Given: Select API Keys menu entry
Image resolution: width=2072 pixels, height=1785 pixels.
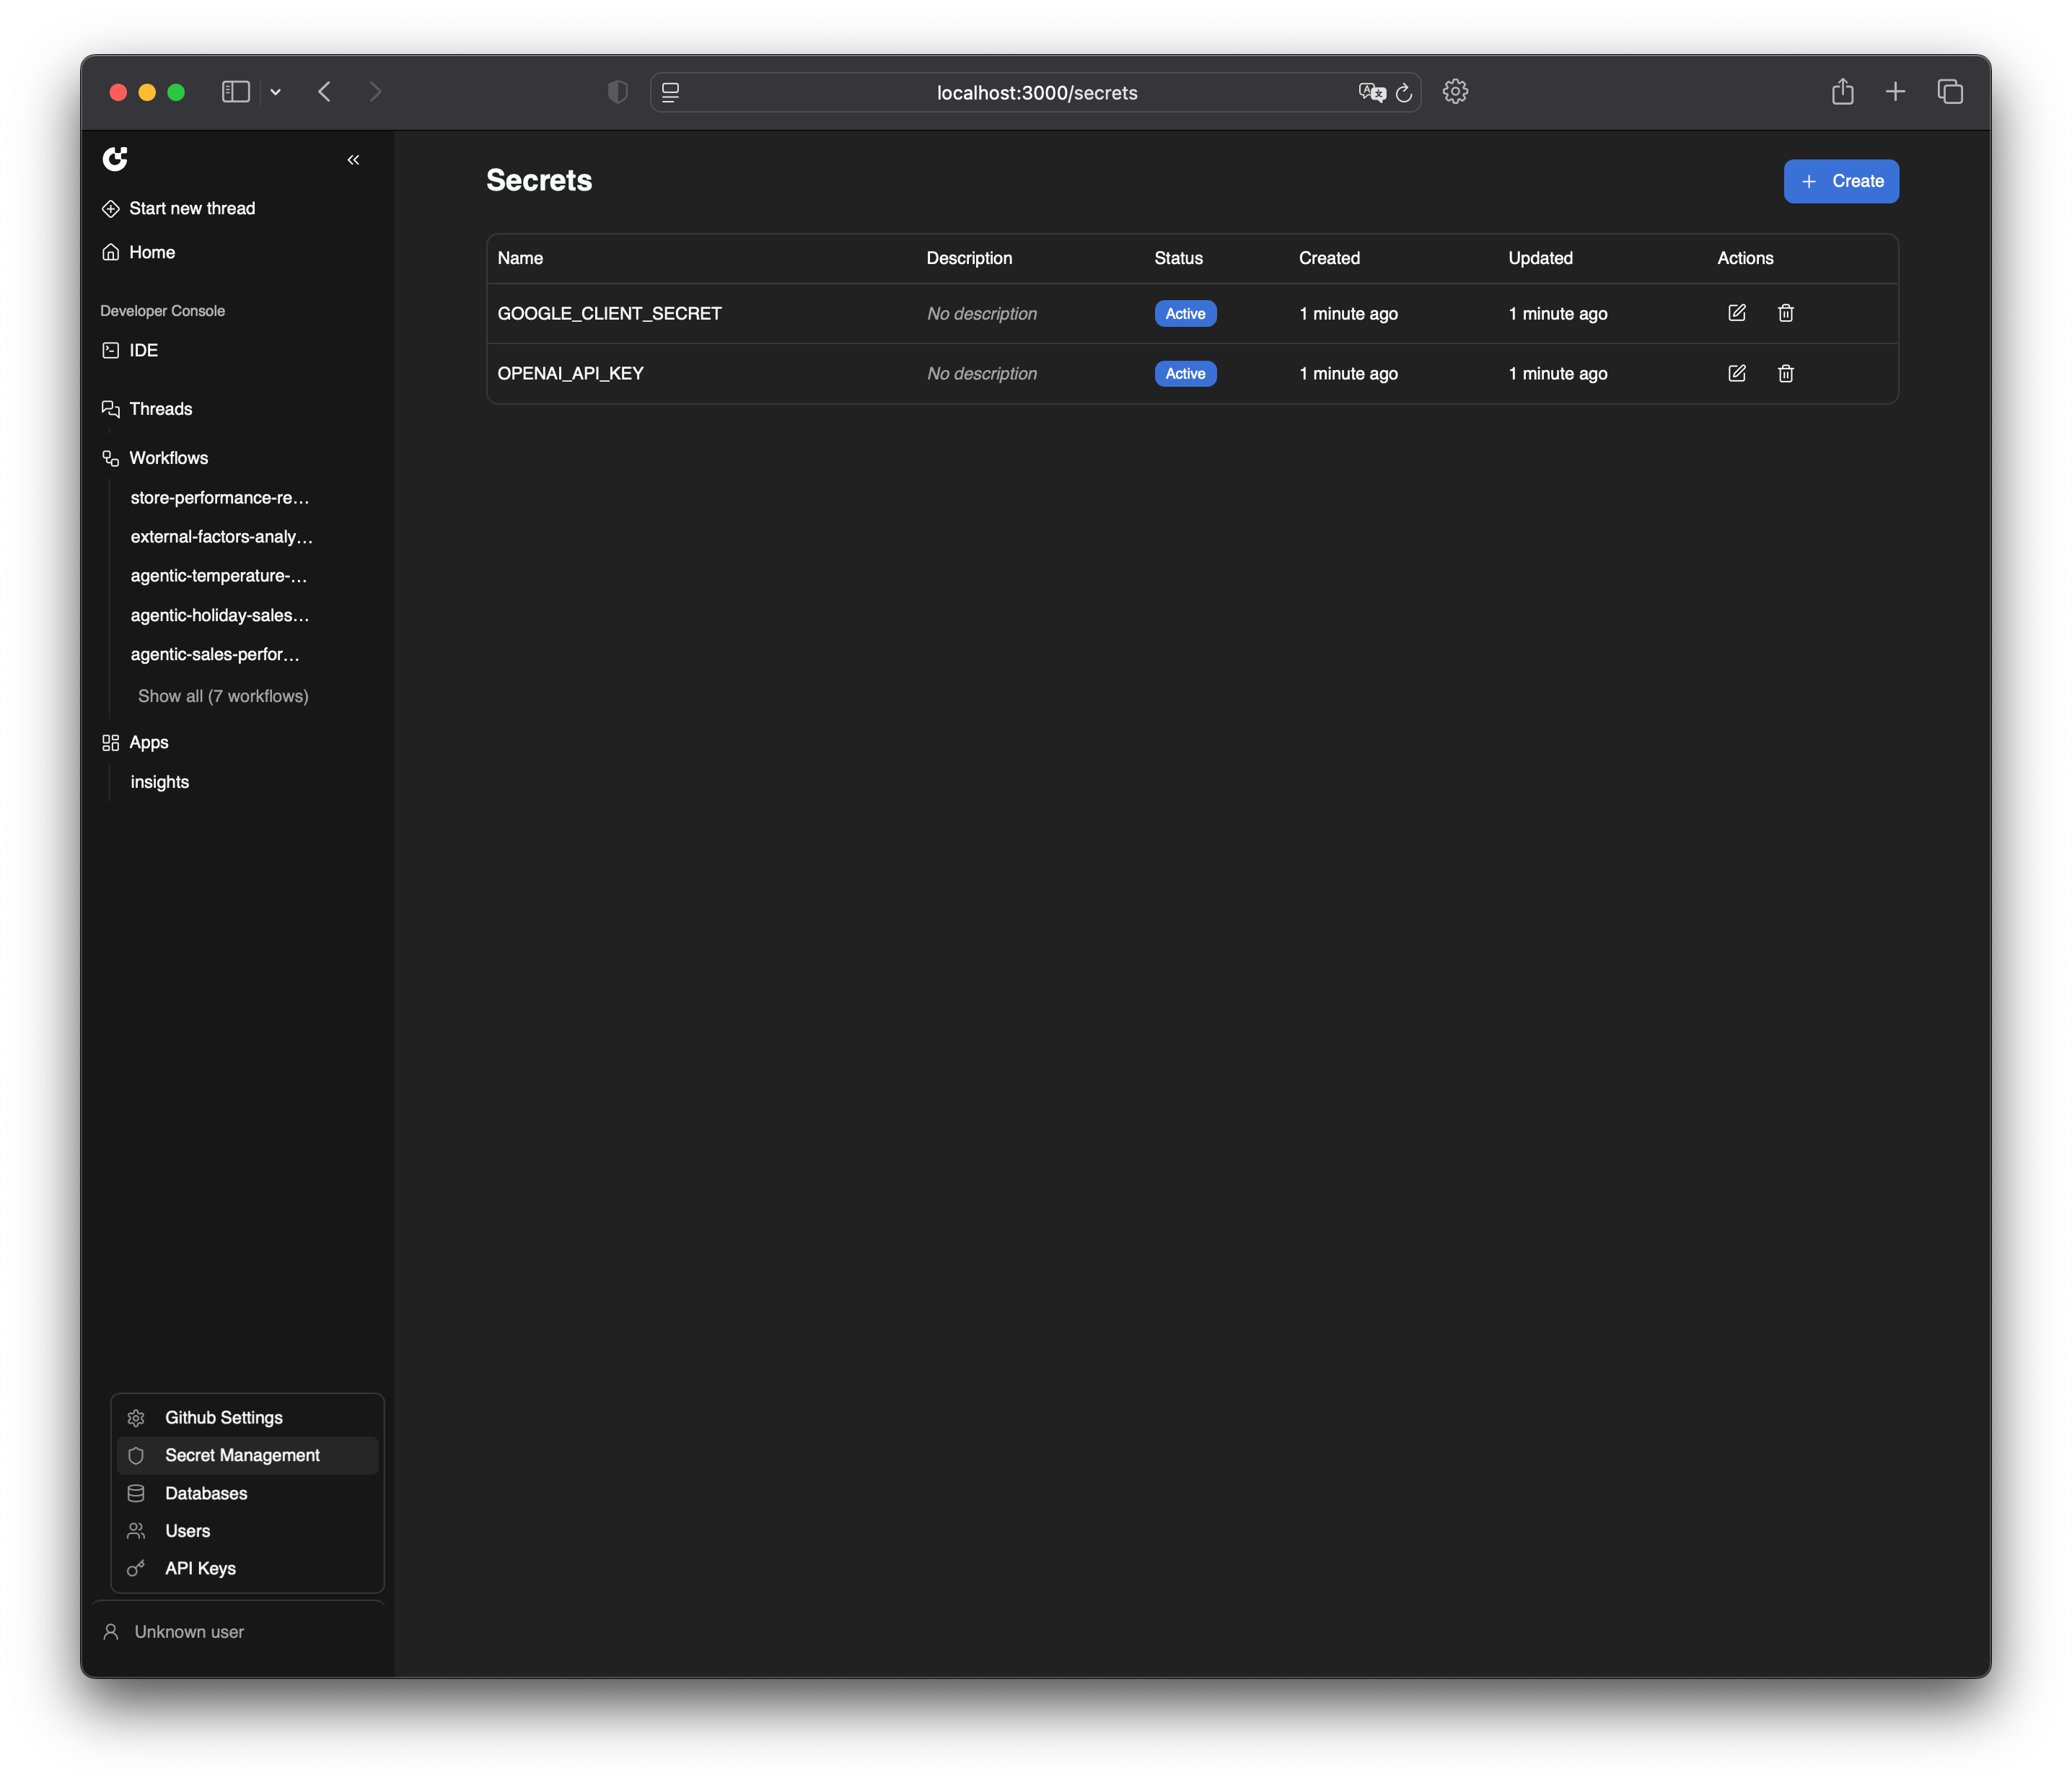Looking at the screenshot, I should (x=200, y=1568).
